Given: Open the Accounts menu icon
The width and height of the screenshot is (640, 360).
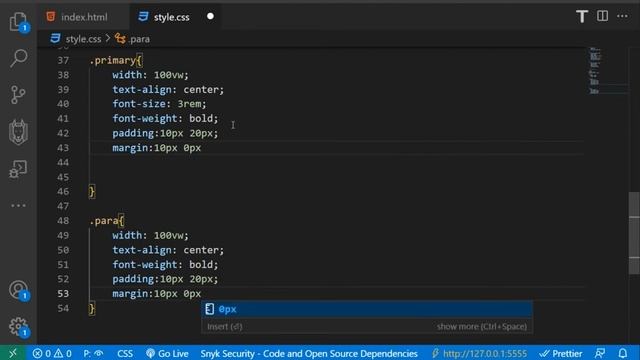Looking at the screenshot, I should pos(18,290).
